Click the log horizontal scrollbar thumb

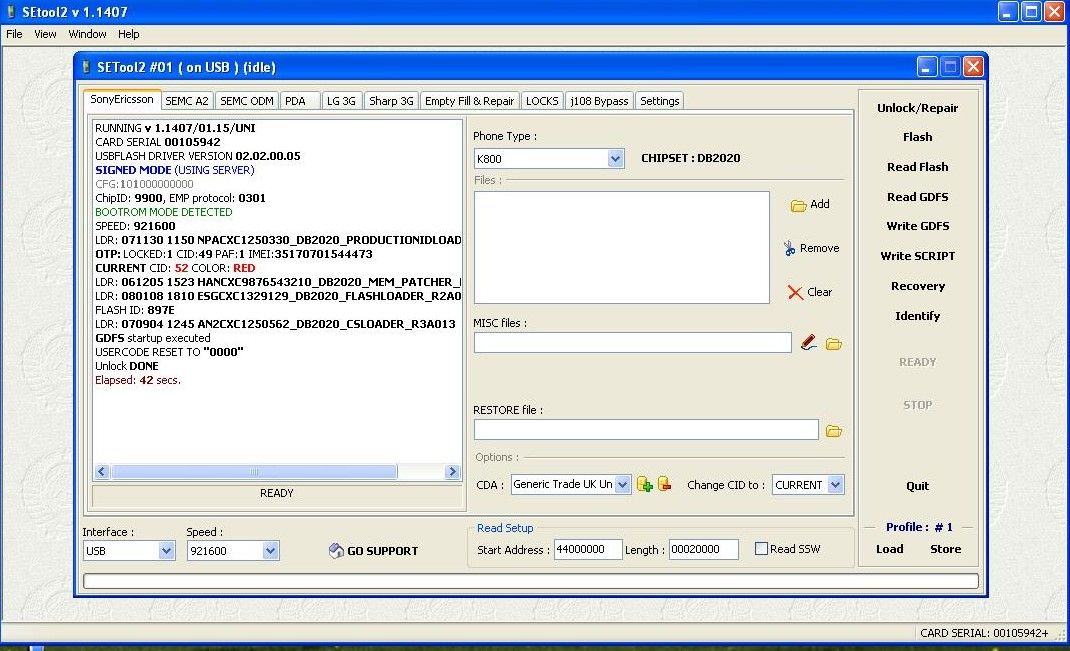(x=254, y=472)
